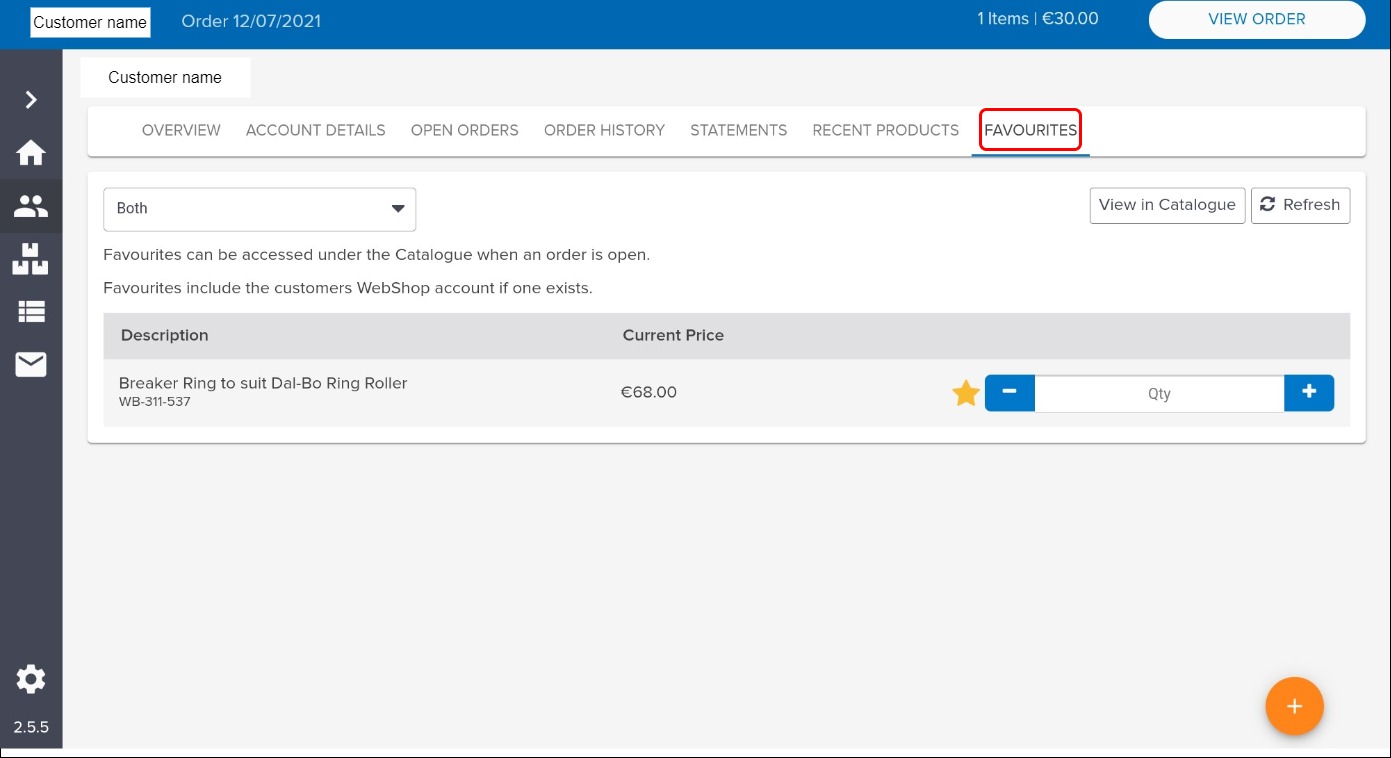
Task: Switch to the Order History tab
Action: click(x=604, y=130)
